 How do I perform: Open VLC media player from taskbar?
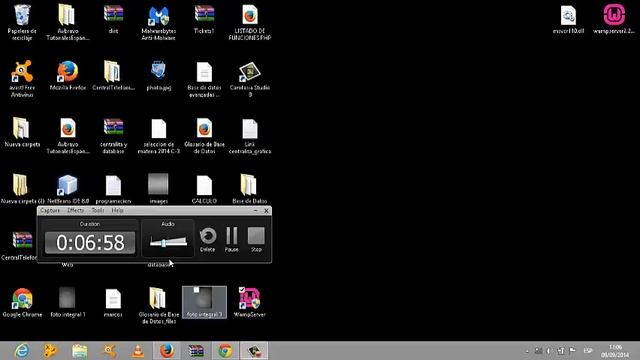[138, 351]
